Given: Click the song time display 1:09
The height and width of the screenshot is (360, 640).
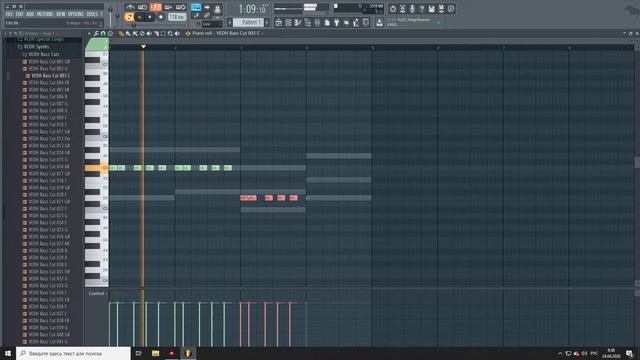Looking at the screenshot, I should (x=252, y=9).
